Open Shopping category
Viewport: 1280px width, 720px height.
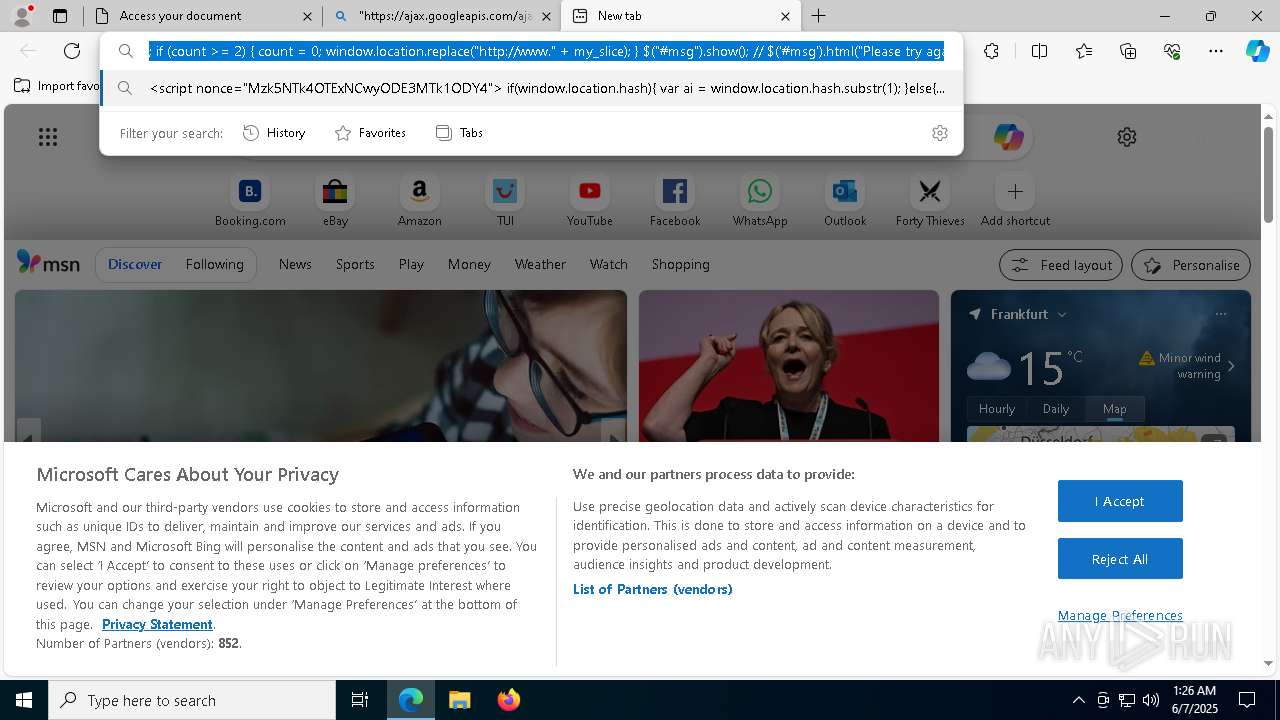click(681, 264)
